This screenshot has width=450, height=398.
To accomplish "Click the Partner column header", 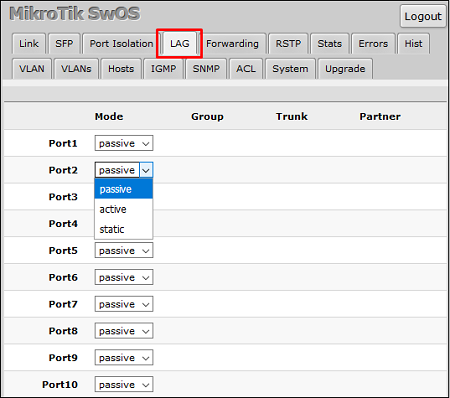I will pyautogui.click(x=380, y=117).
